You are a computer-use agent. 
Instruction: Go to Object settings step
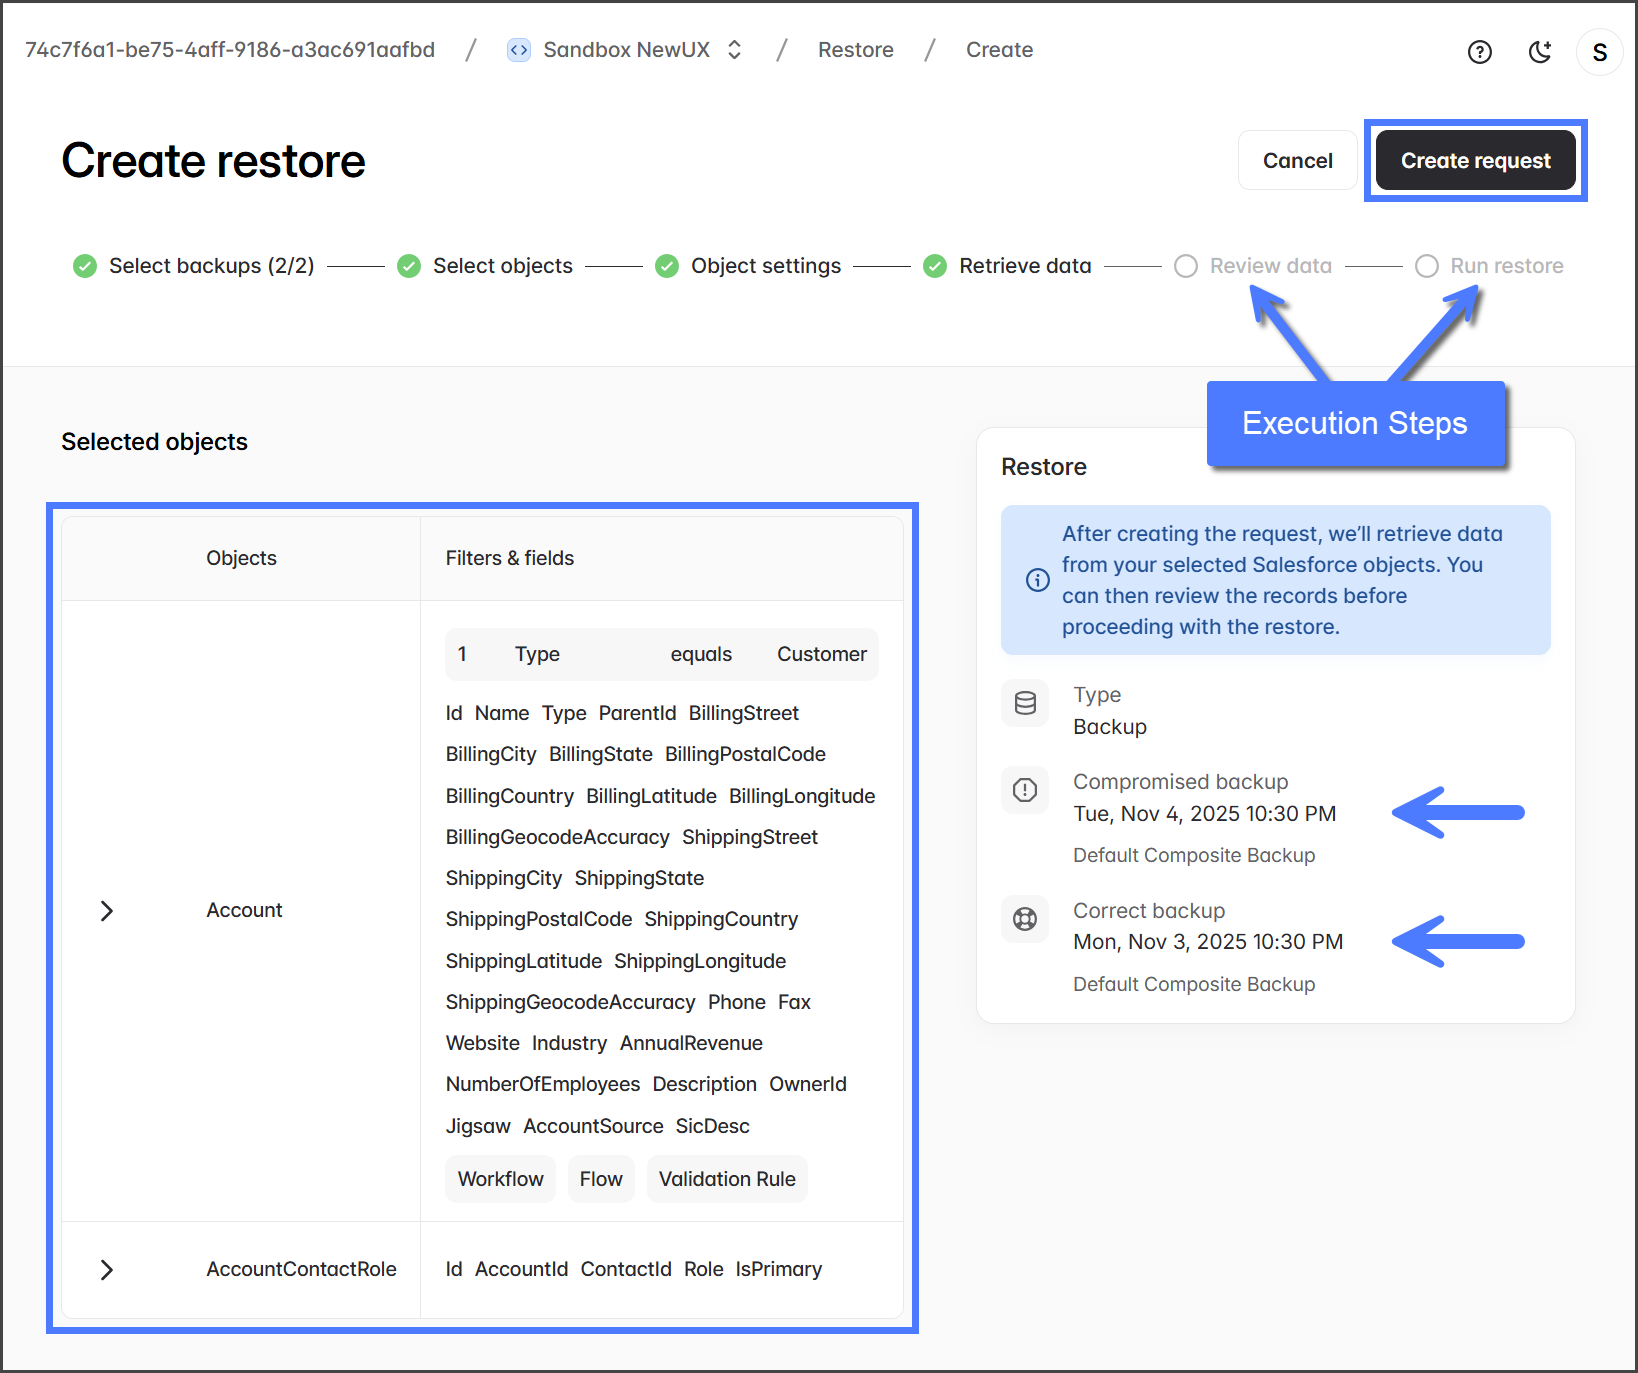click(765, 266)
